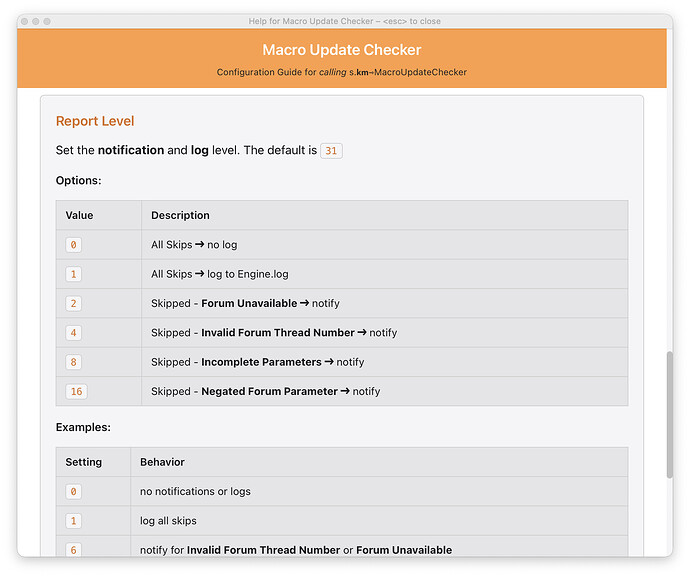The width and height of the screenshot is (690, 576).
Task: Click the Macro Update Checker header title
Action: 342,50
